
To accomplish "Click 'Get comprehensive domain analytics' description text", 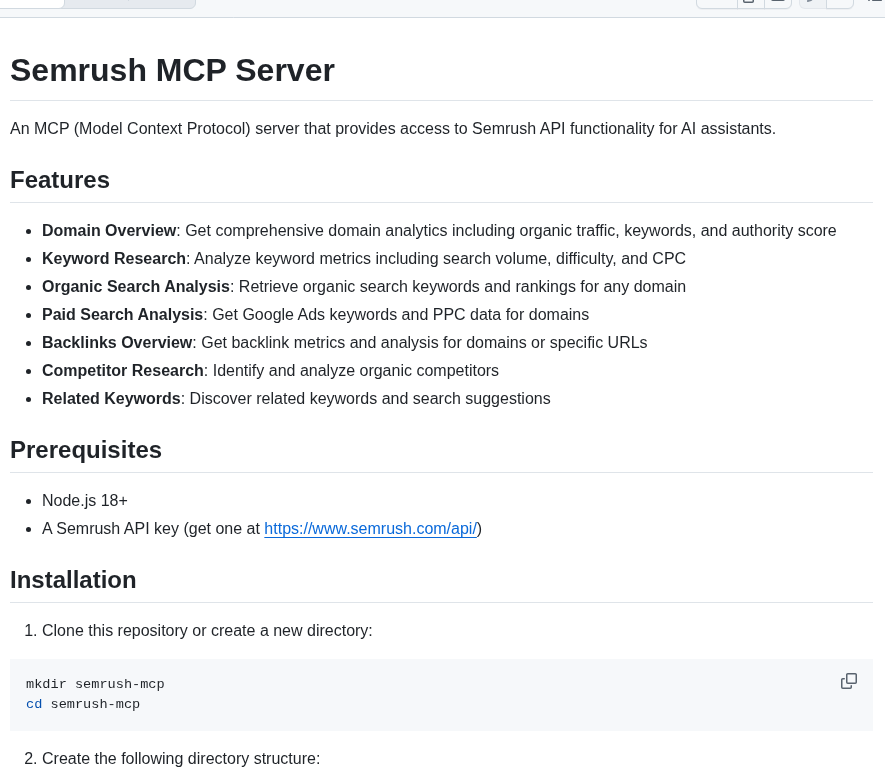I will (x=511, y=231).
